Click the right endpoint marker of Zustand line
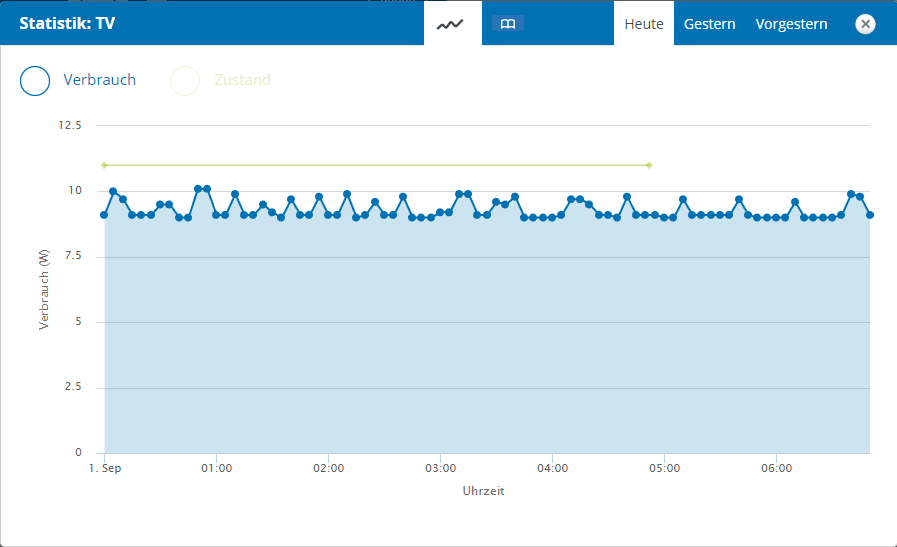This screenshot has width=897, height=547. [x=649, y=165]
